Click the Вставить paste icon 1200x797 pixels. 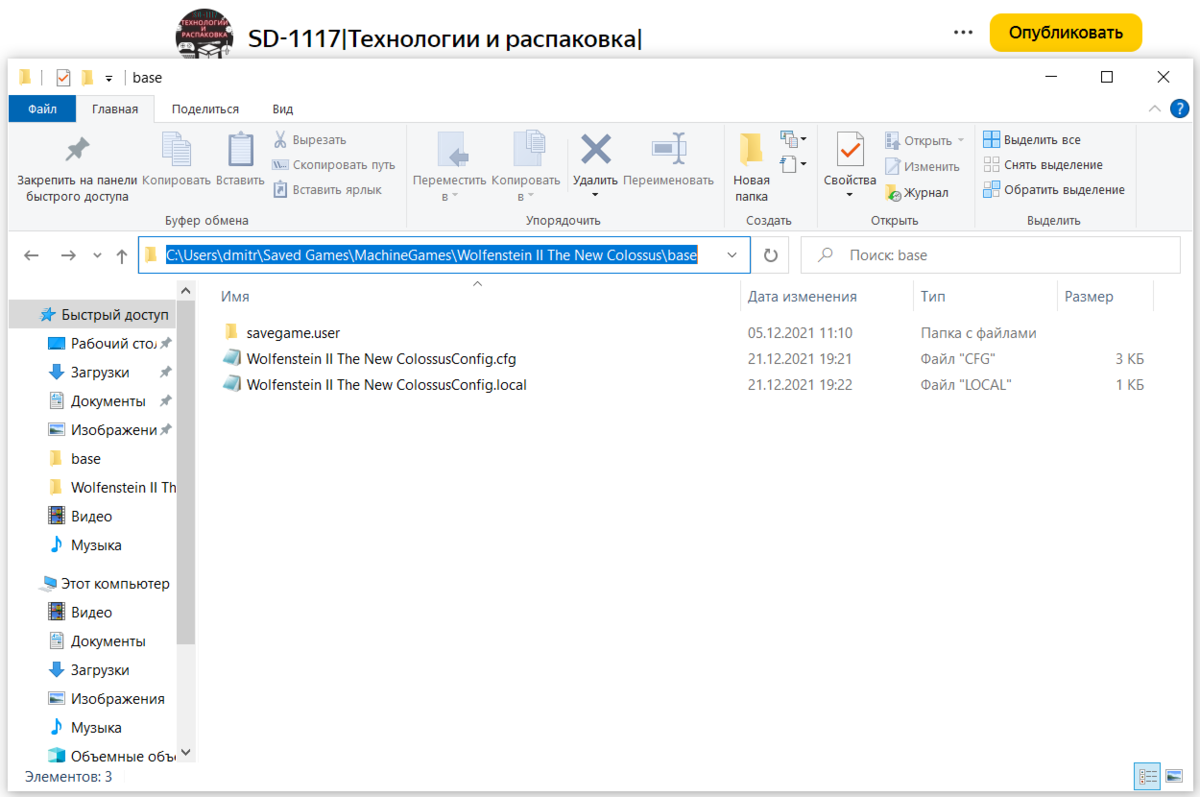(x=240, y=150)
